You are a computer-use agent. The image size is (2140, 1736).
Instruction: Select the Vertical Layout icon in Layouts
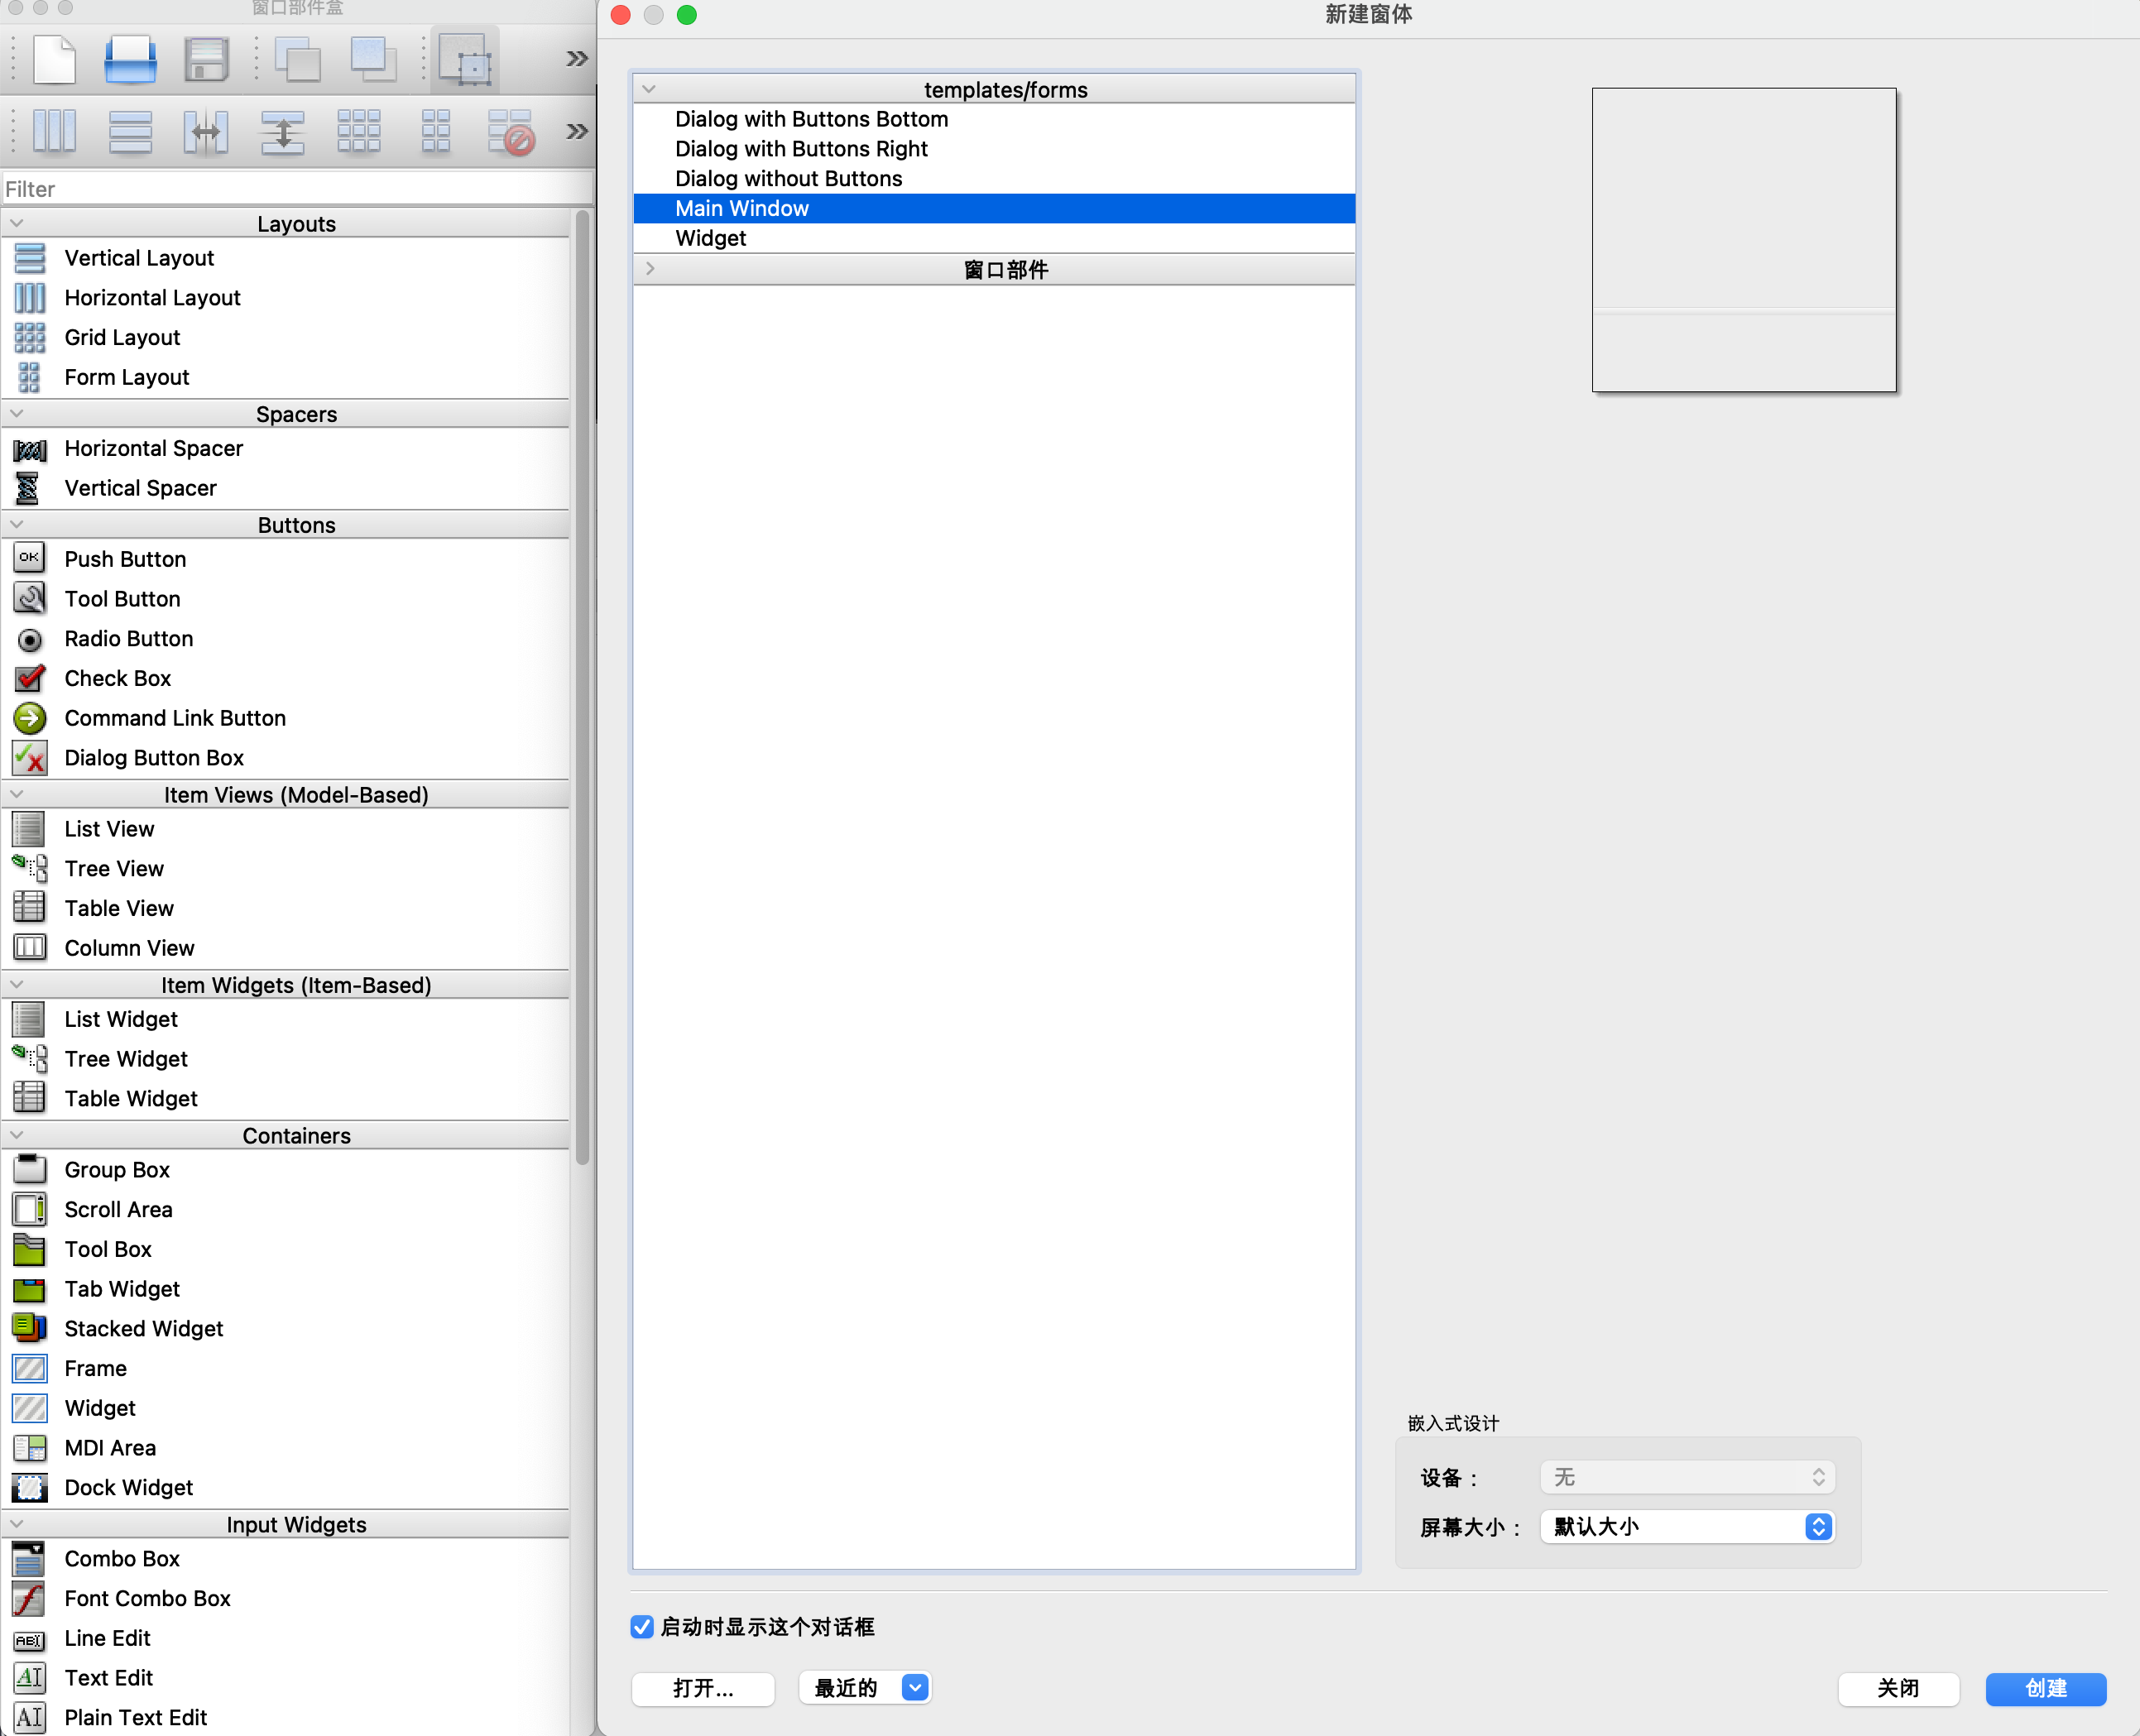[x=29, y=258]
